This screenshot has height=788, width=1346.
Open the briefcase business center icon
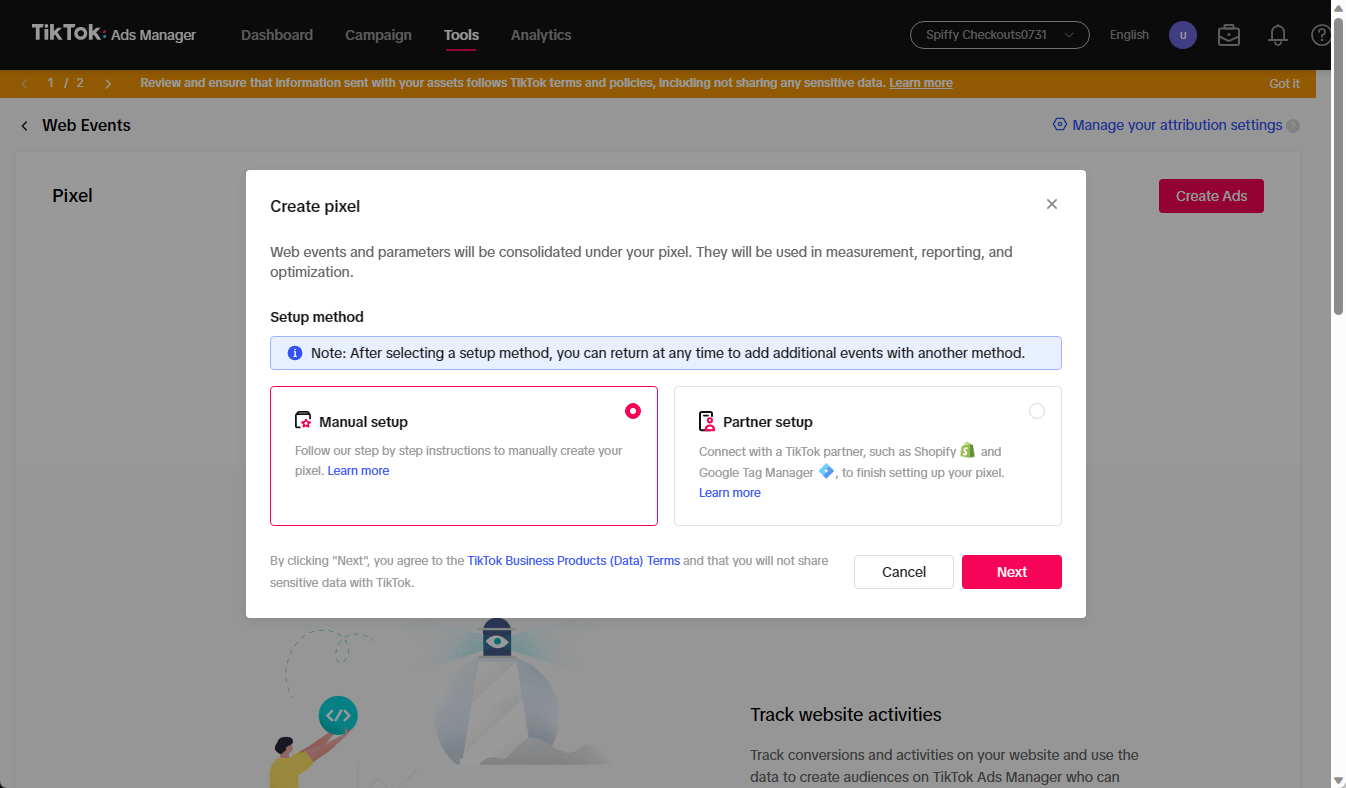tap(1229, 35)
